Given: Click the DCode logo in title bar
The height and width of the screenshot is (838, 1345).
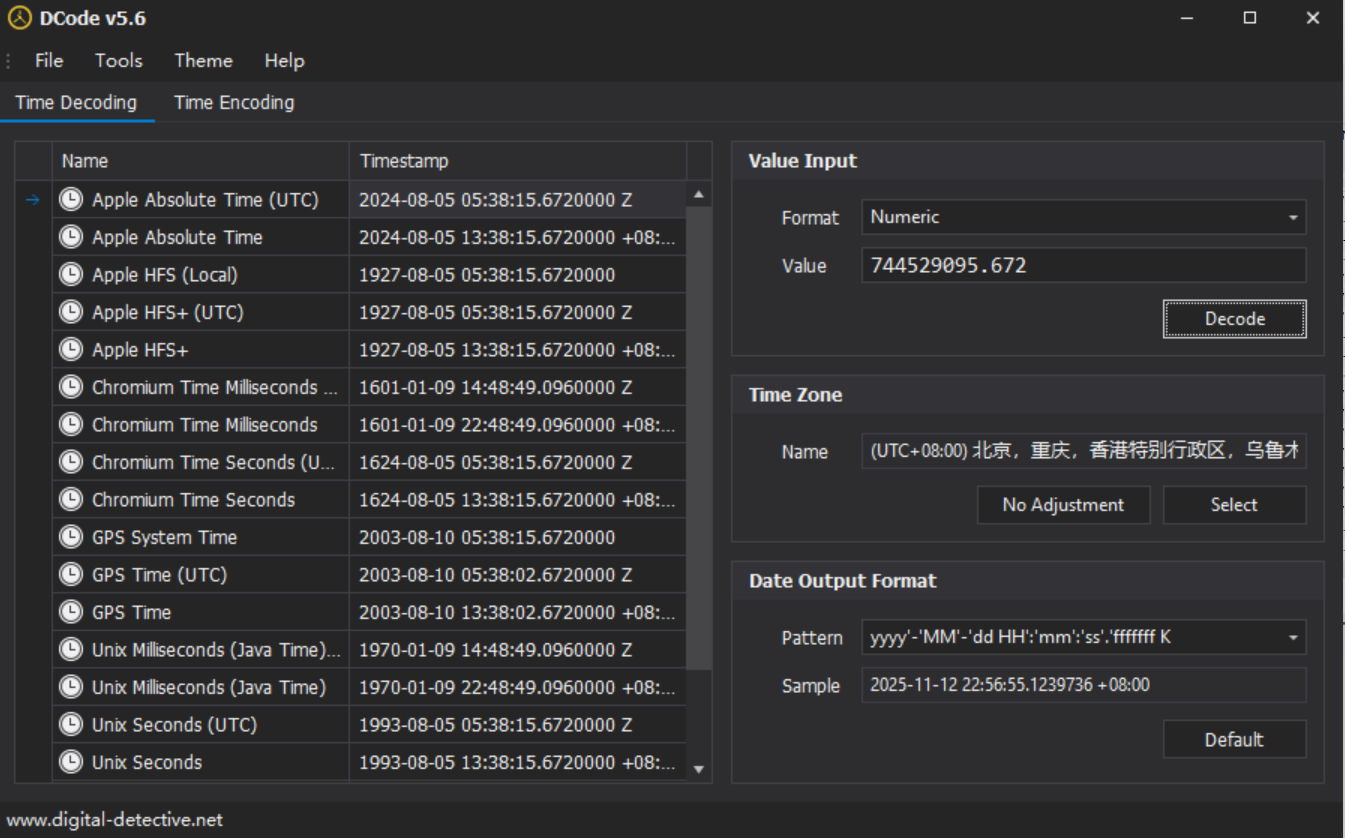Looking at the screenshot, I should coord(19,18).
